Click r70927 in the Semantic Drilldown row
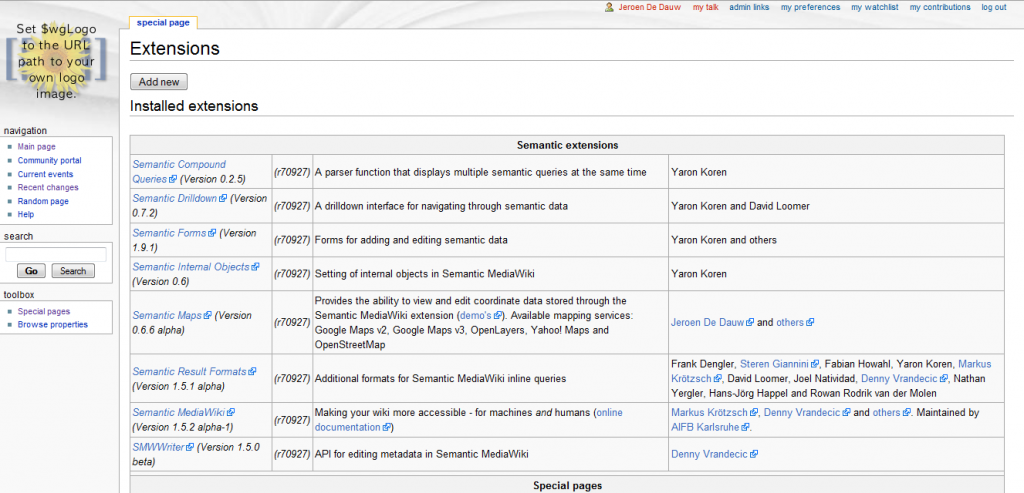1024x493 pixels. pos(292,206)
